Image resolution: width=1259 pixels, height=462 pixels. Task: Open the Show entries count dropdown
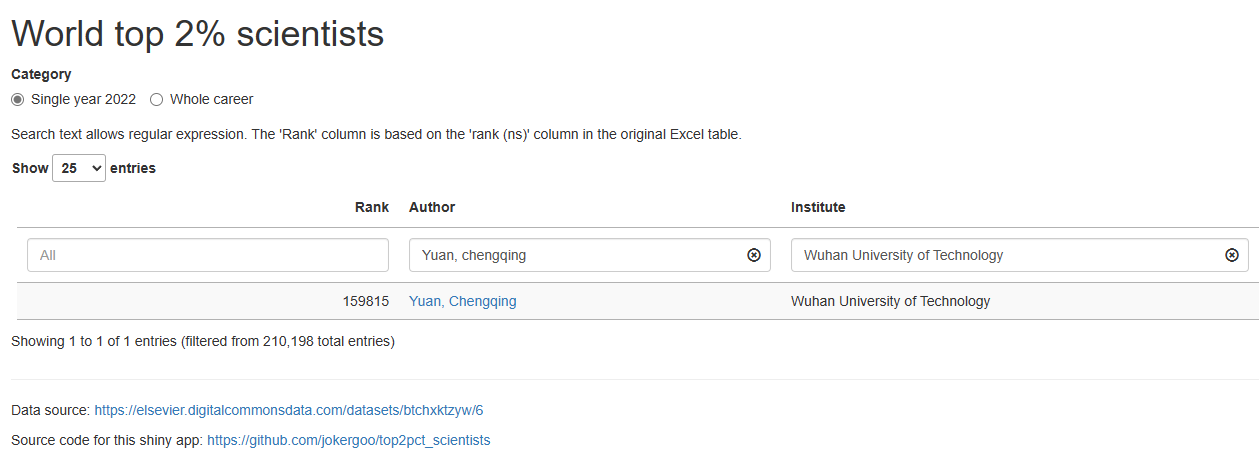(x=79, y=168)
